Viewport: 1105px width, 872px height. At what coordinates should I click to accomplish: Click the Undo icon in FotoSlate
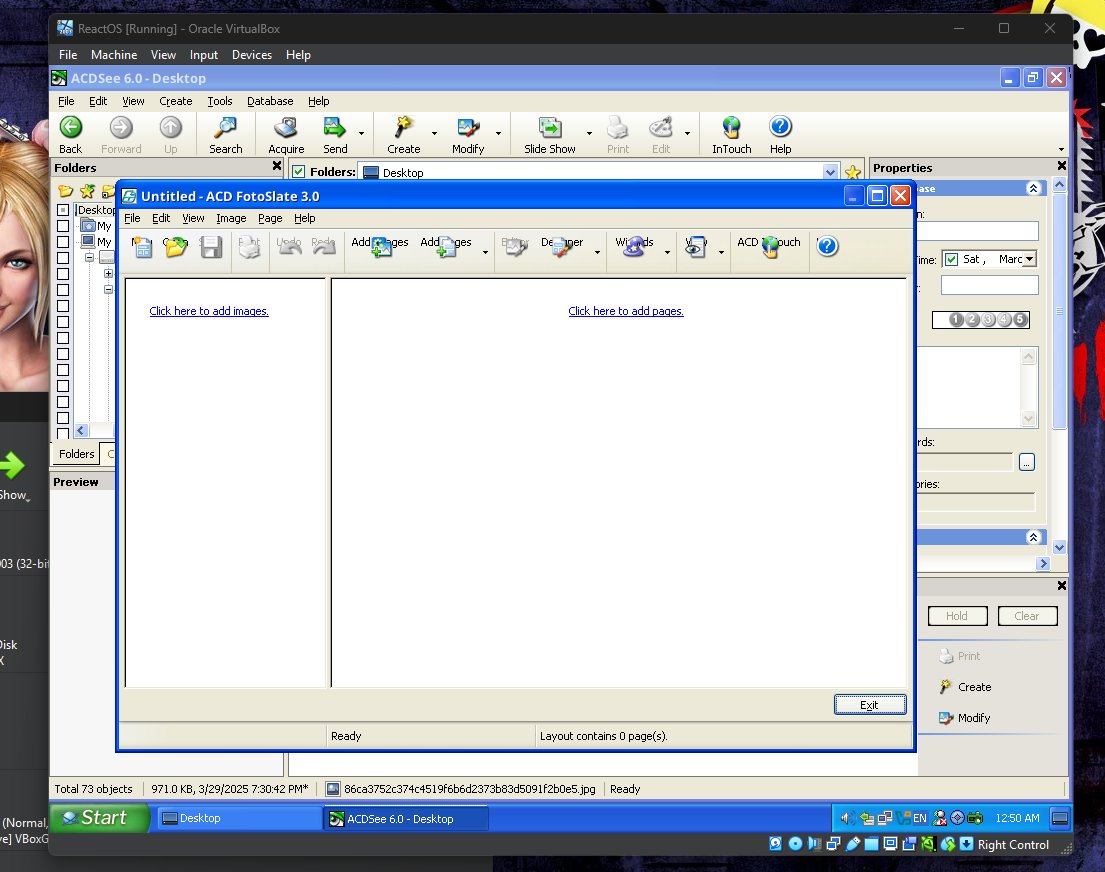pyautogui.click(x=289, y=247)
